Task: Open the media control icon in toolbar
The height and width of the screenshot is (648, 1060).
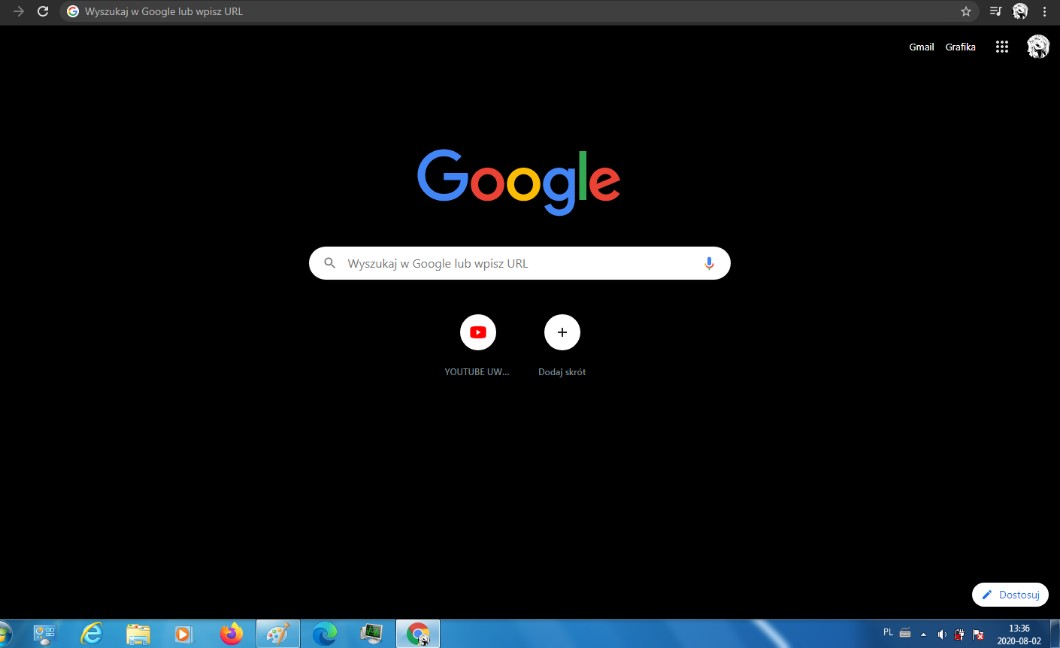Action: pos(995,11)
